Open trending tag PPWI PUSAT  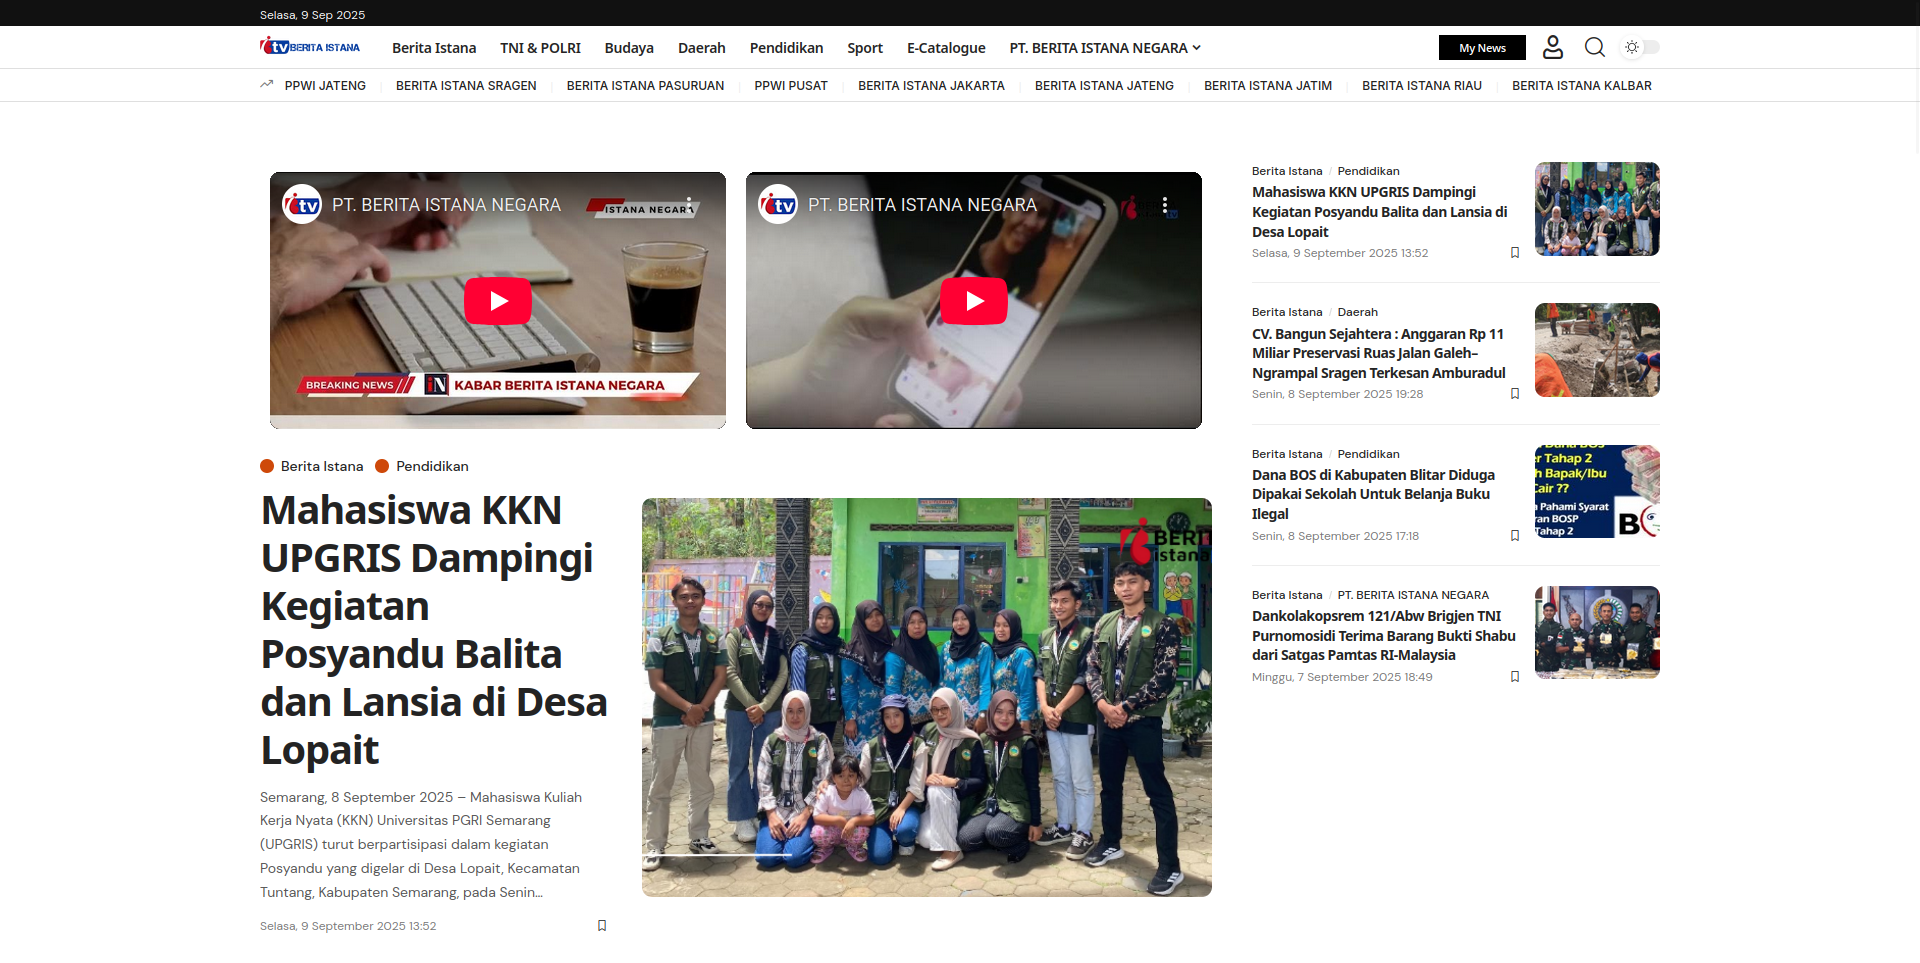coord(791,86)
